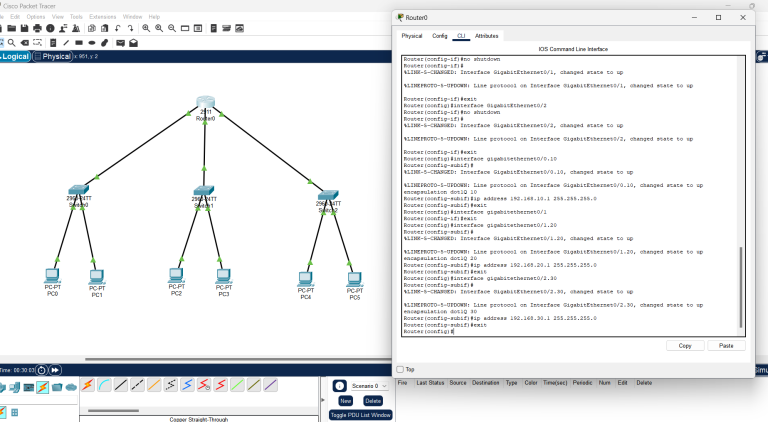The width and height of the screenshot is (768, 422).
Task: Open the Tools menu
Action: pyautogui.click(x=76, y=17)
